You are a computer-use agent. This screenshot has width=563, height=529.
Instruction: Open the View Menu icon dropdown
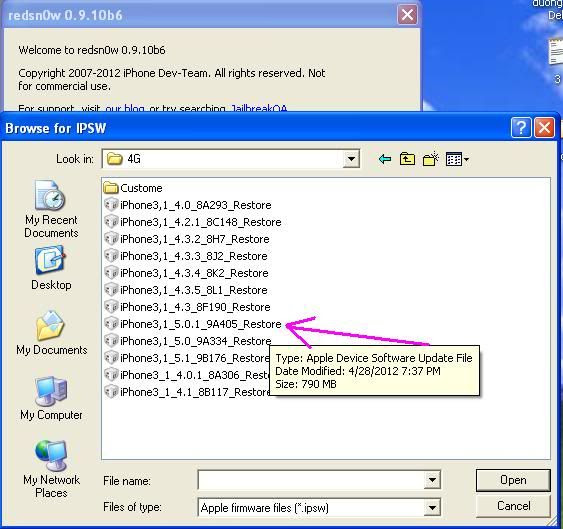(457, 159)
